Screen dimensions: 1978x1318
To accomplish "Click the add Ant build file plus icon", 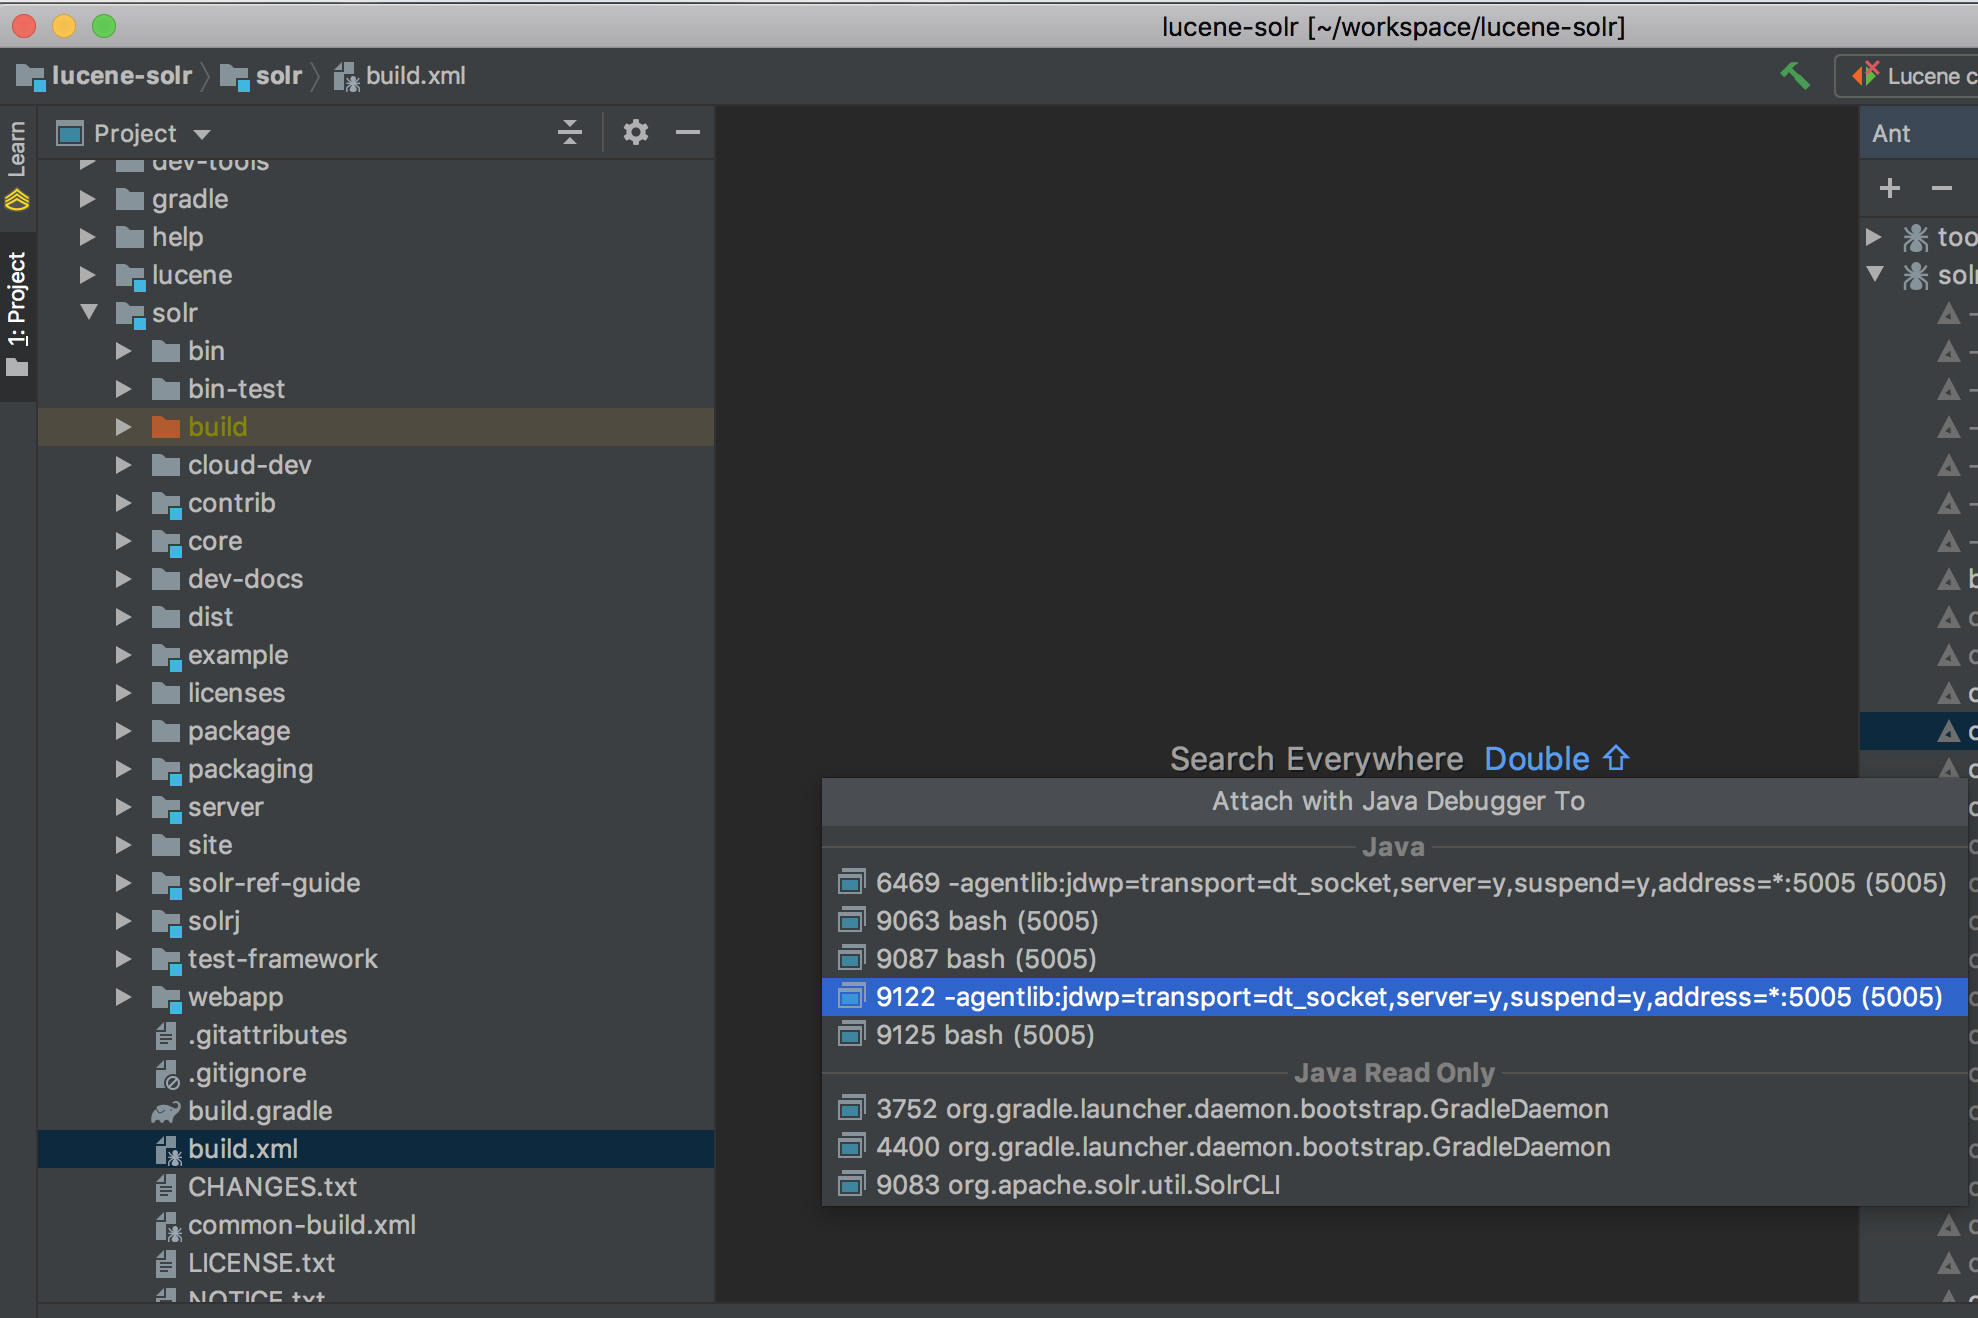I will pyautogui.click(x=1889, y=188).
